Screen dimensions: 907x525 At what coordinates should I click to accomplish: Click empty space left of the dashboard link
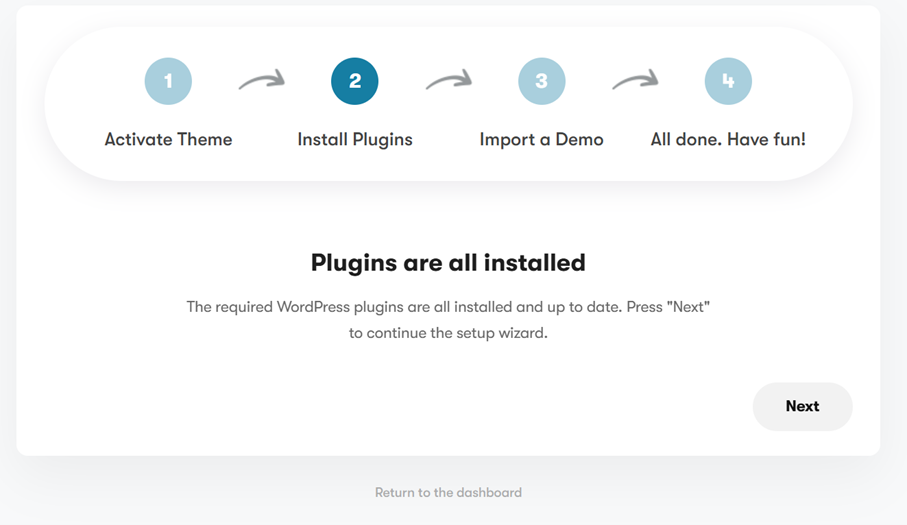200,492
